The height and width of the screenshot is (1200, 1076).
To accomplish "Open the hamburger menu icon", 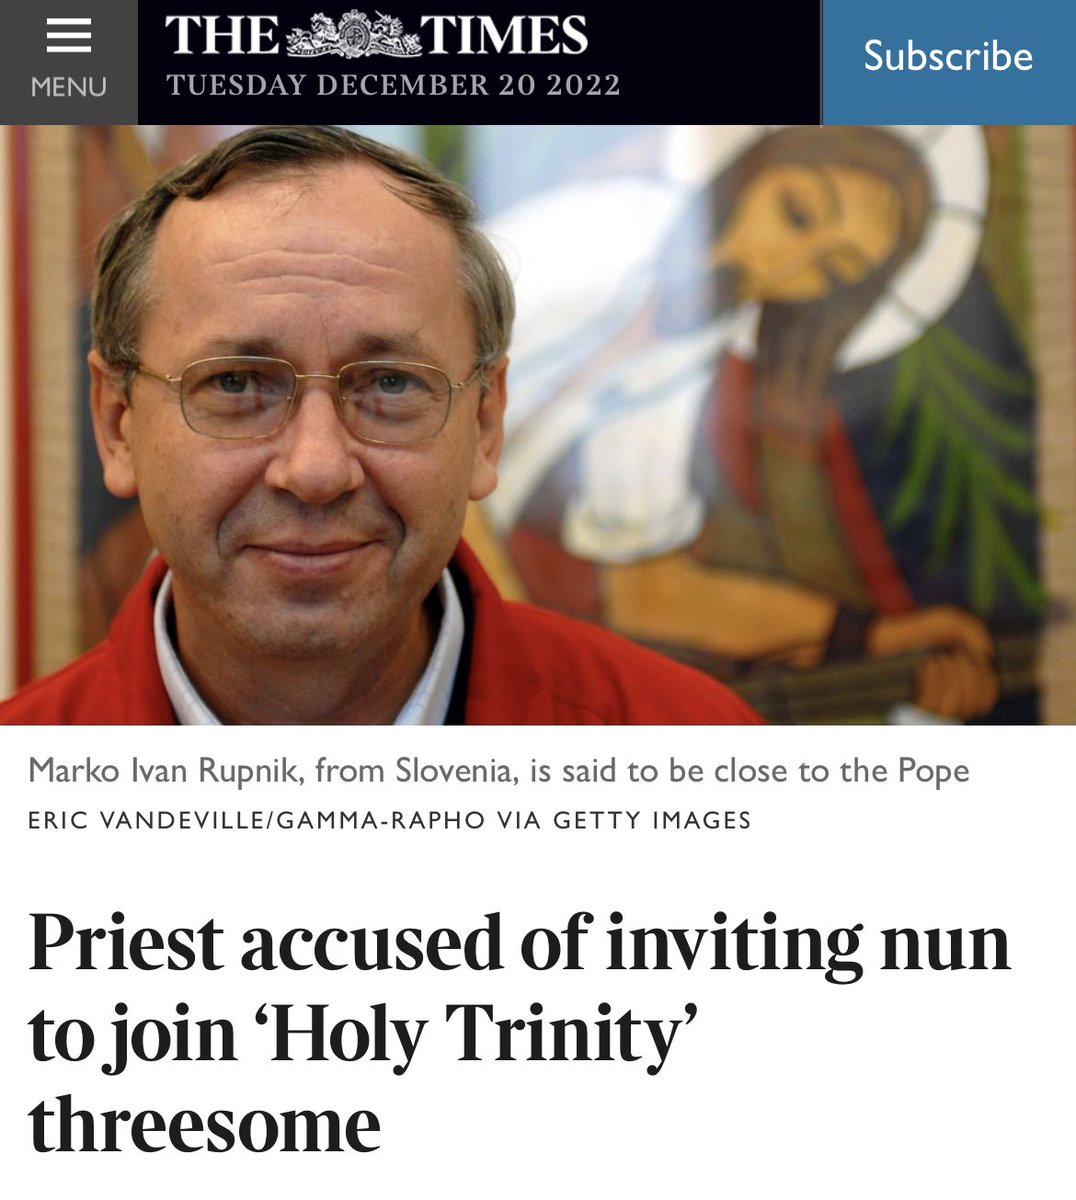I will pyautogui.click(x=68, y=36).
